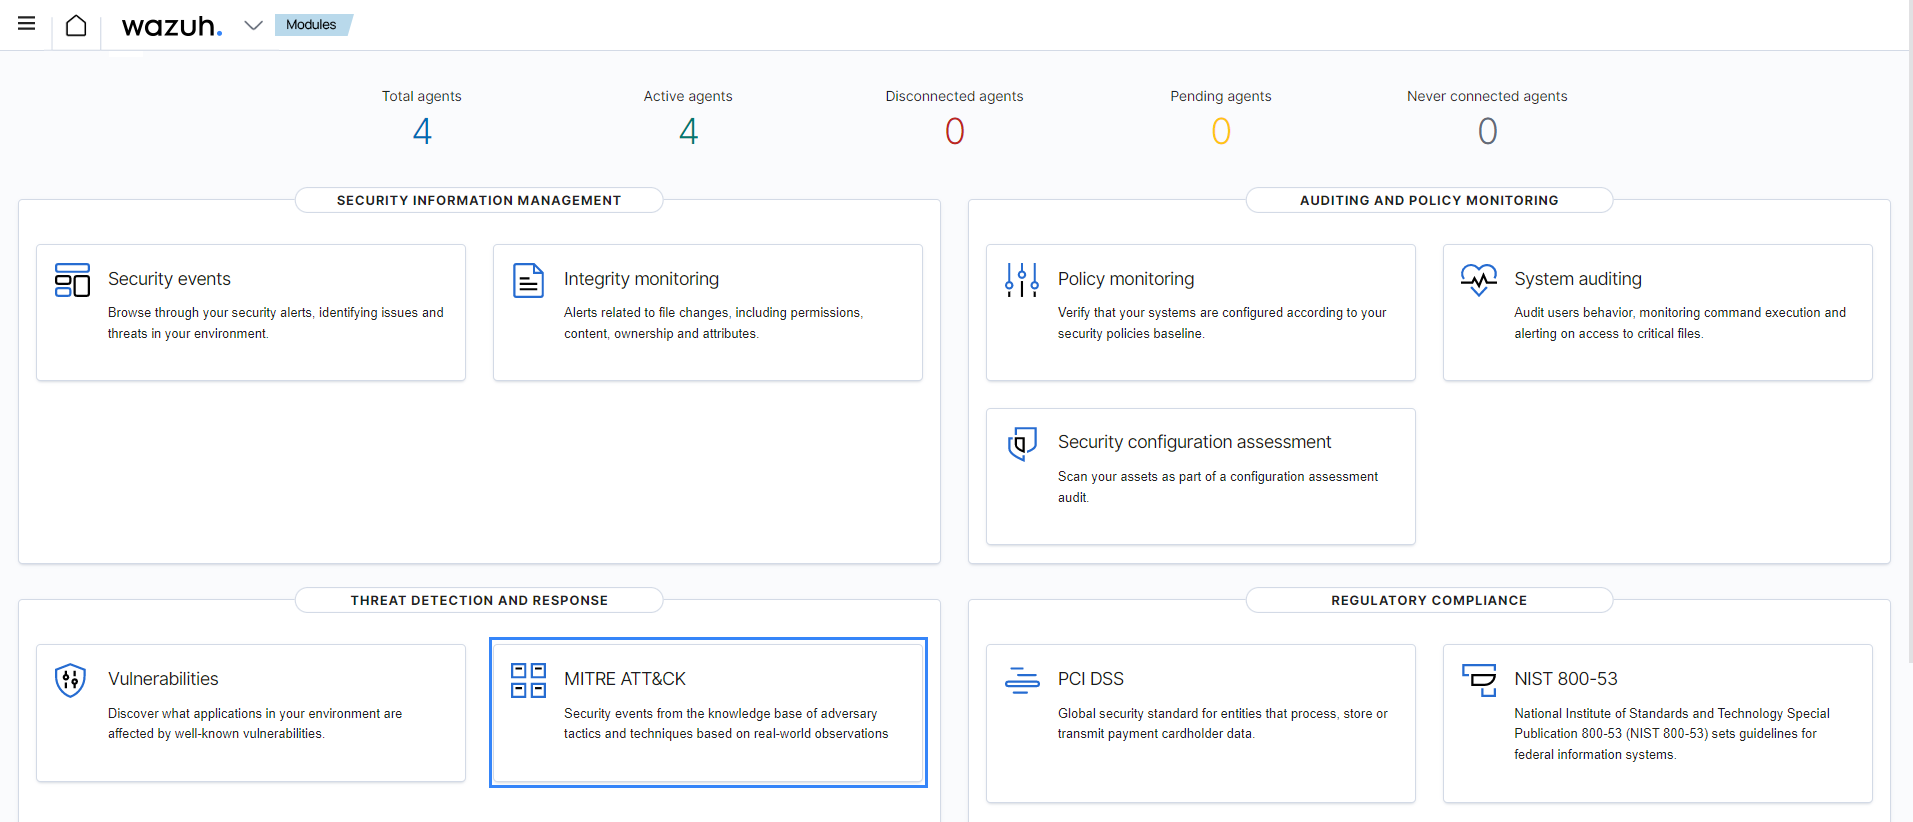Viewport: 1913px width, 822px height.
Task: Click the Total agents count 4
Action: coord(422,131)
